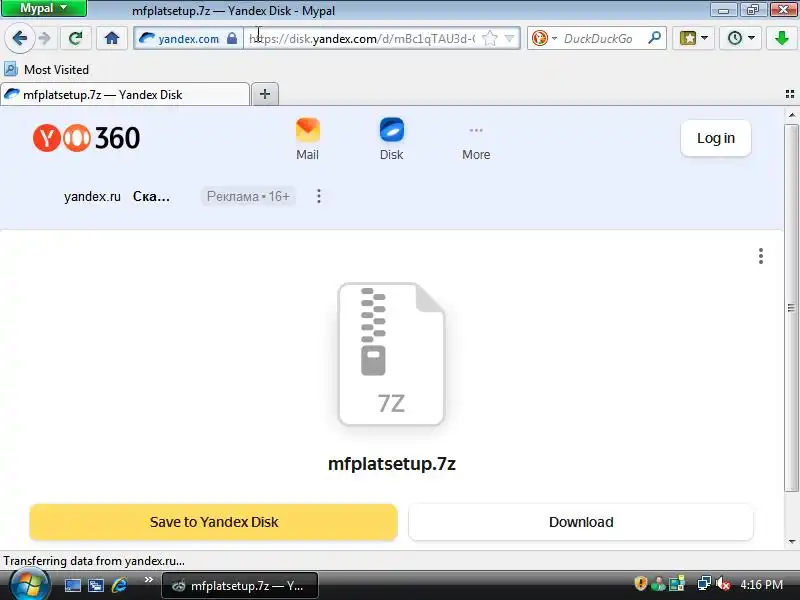Click Show Desktop quick launch icon
Screen dimensions: 800x600
(72, 585)
